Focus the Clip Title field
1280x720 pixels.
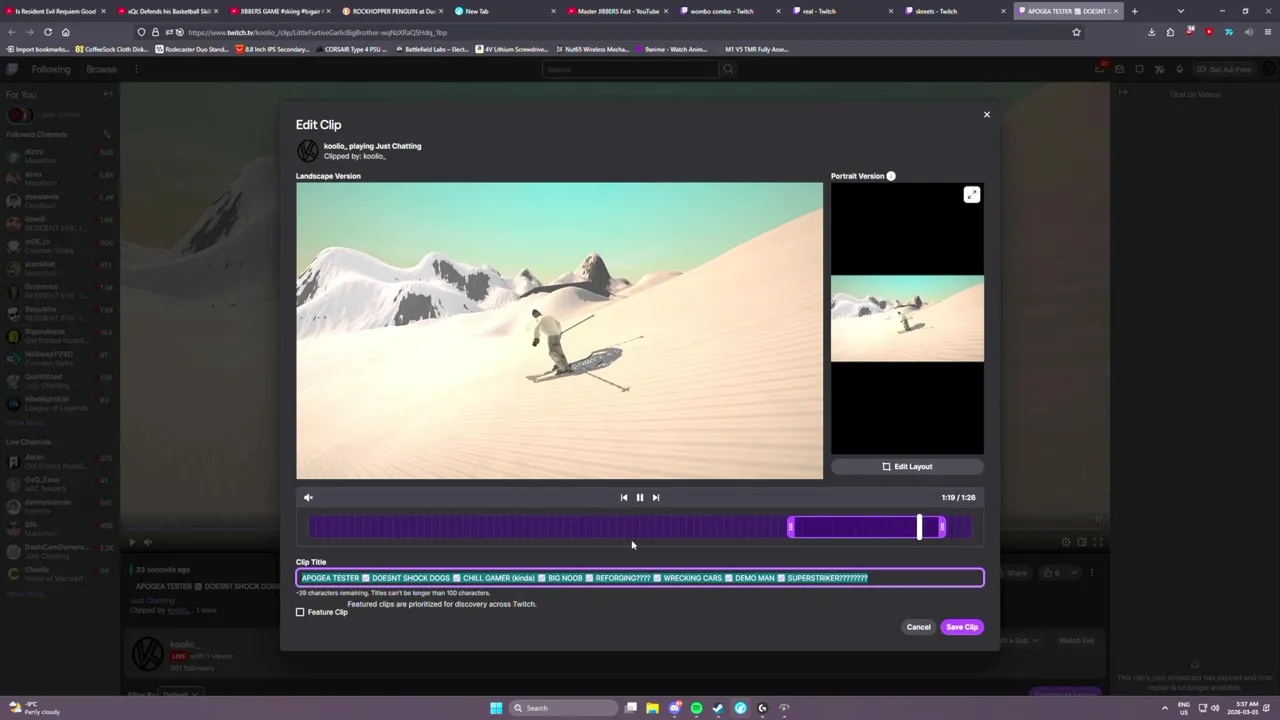coord(640,578)
